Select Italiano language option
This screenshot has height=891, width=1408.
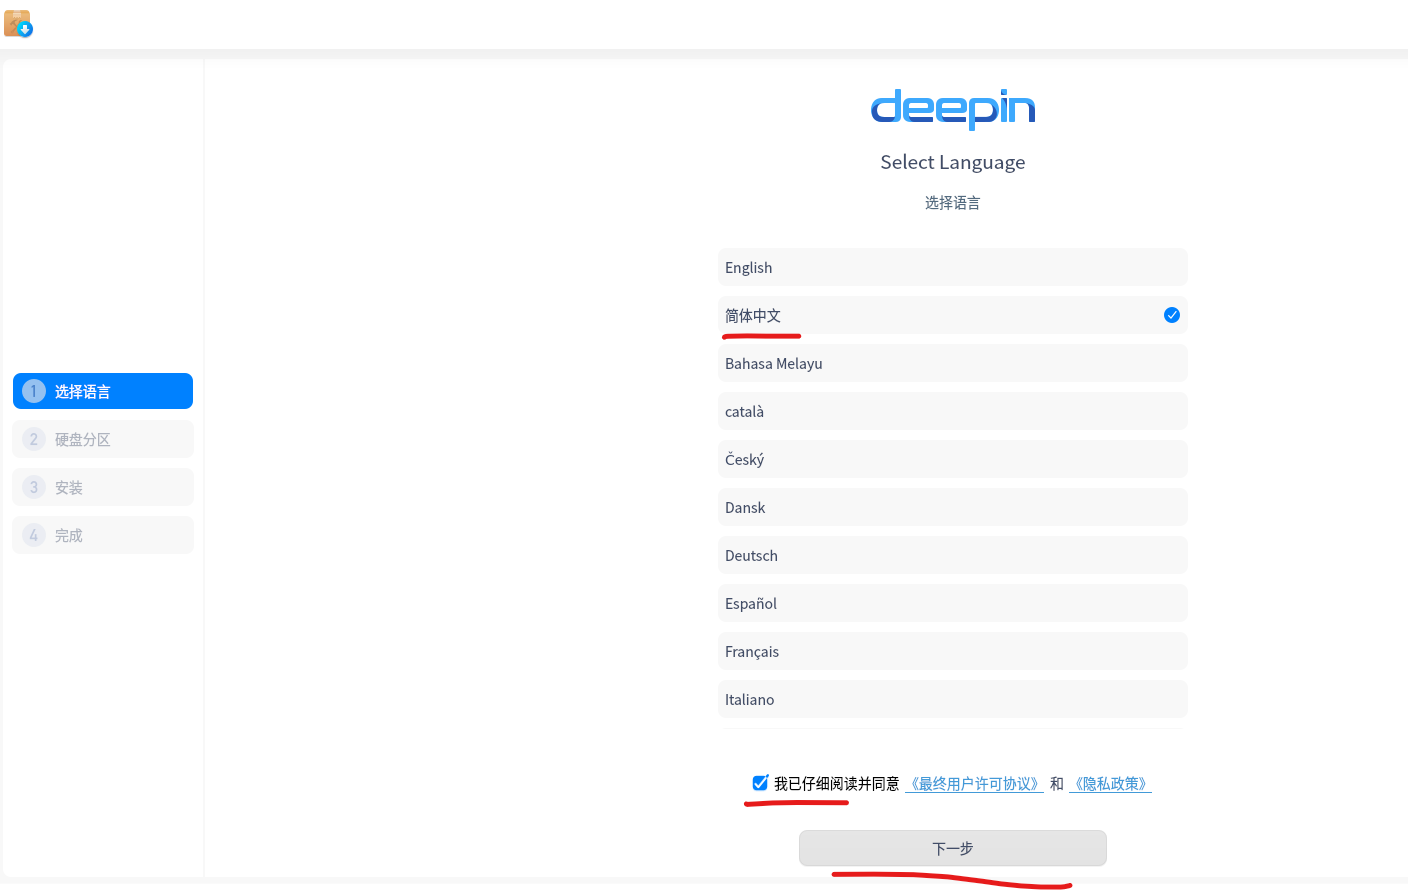(x=952, y=699)
